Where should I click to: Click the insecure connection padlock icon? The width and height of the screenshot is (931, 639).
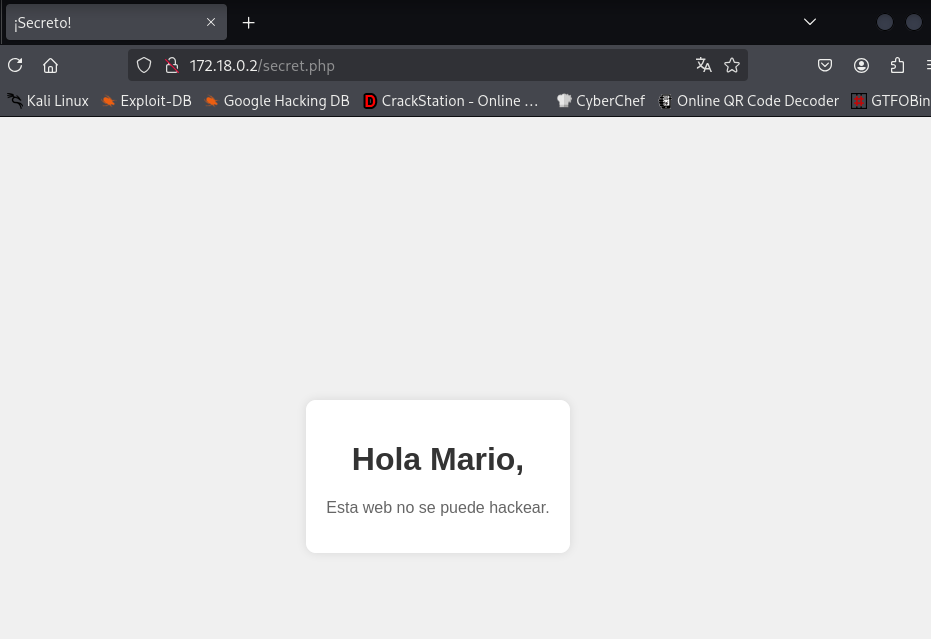point(171,66)
